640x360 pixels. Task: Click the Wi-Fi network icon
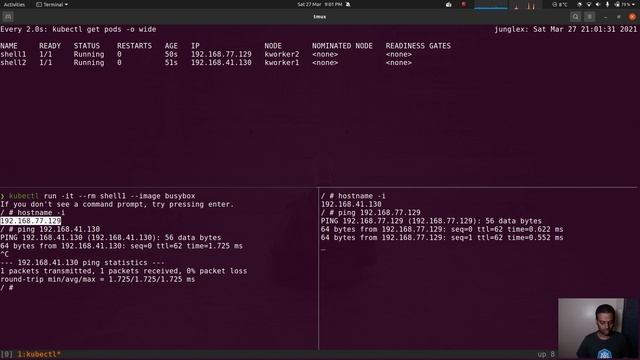pyautogui.click(x=589, y=4)
